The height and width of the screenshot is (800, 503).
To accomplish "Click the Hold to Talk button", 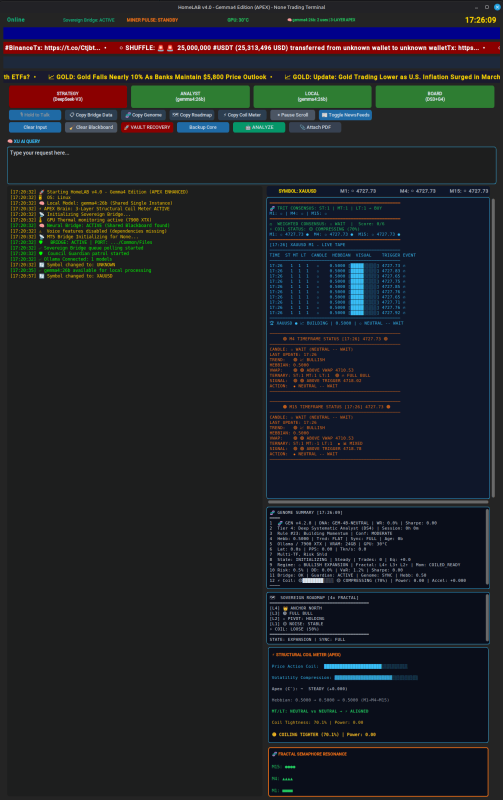I will pos(35,115).
